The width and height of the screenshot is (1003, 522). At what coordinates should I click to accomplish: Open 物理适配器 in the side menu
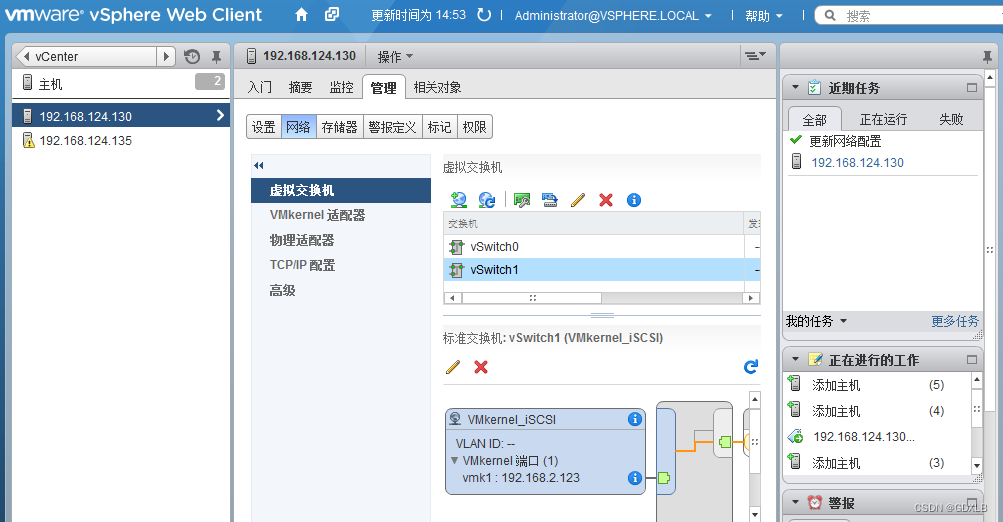[x=302, y=240]
